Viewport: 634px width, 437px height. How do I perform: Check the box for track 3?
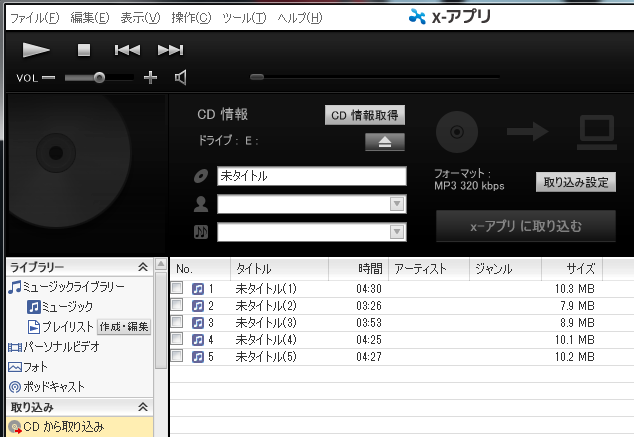click(x=177, y=322)
